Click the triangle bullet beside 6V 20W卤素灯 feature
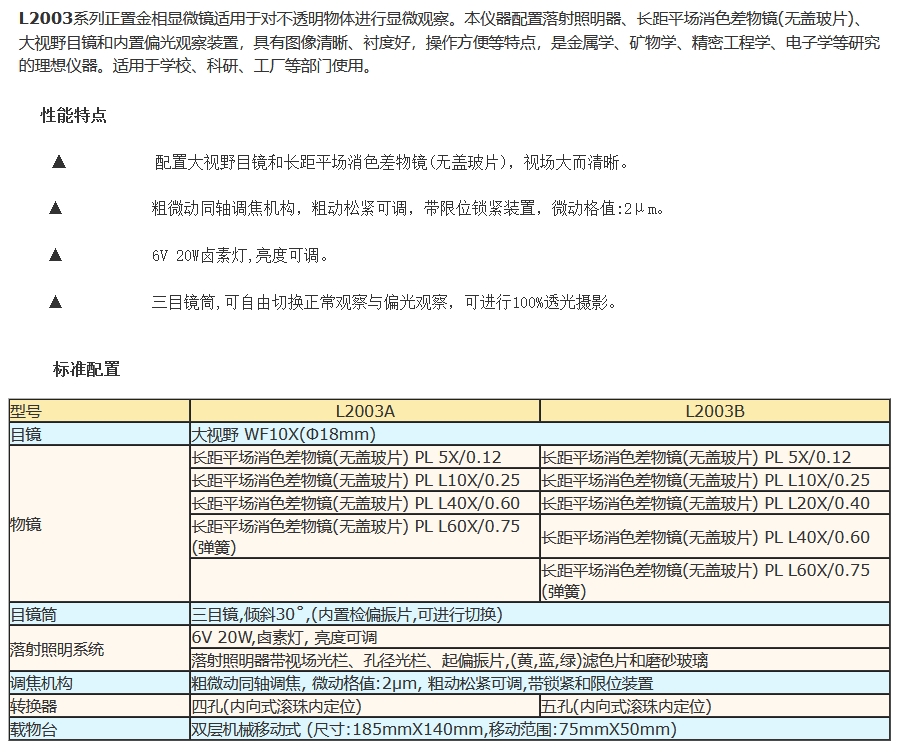Viewport: 913px width, 752px height. click(56, 255)
